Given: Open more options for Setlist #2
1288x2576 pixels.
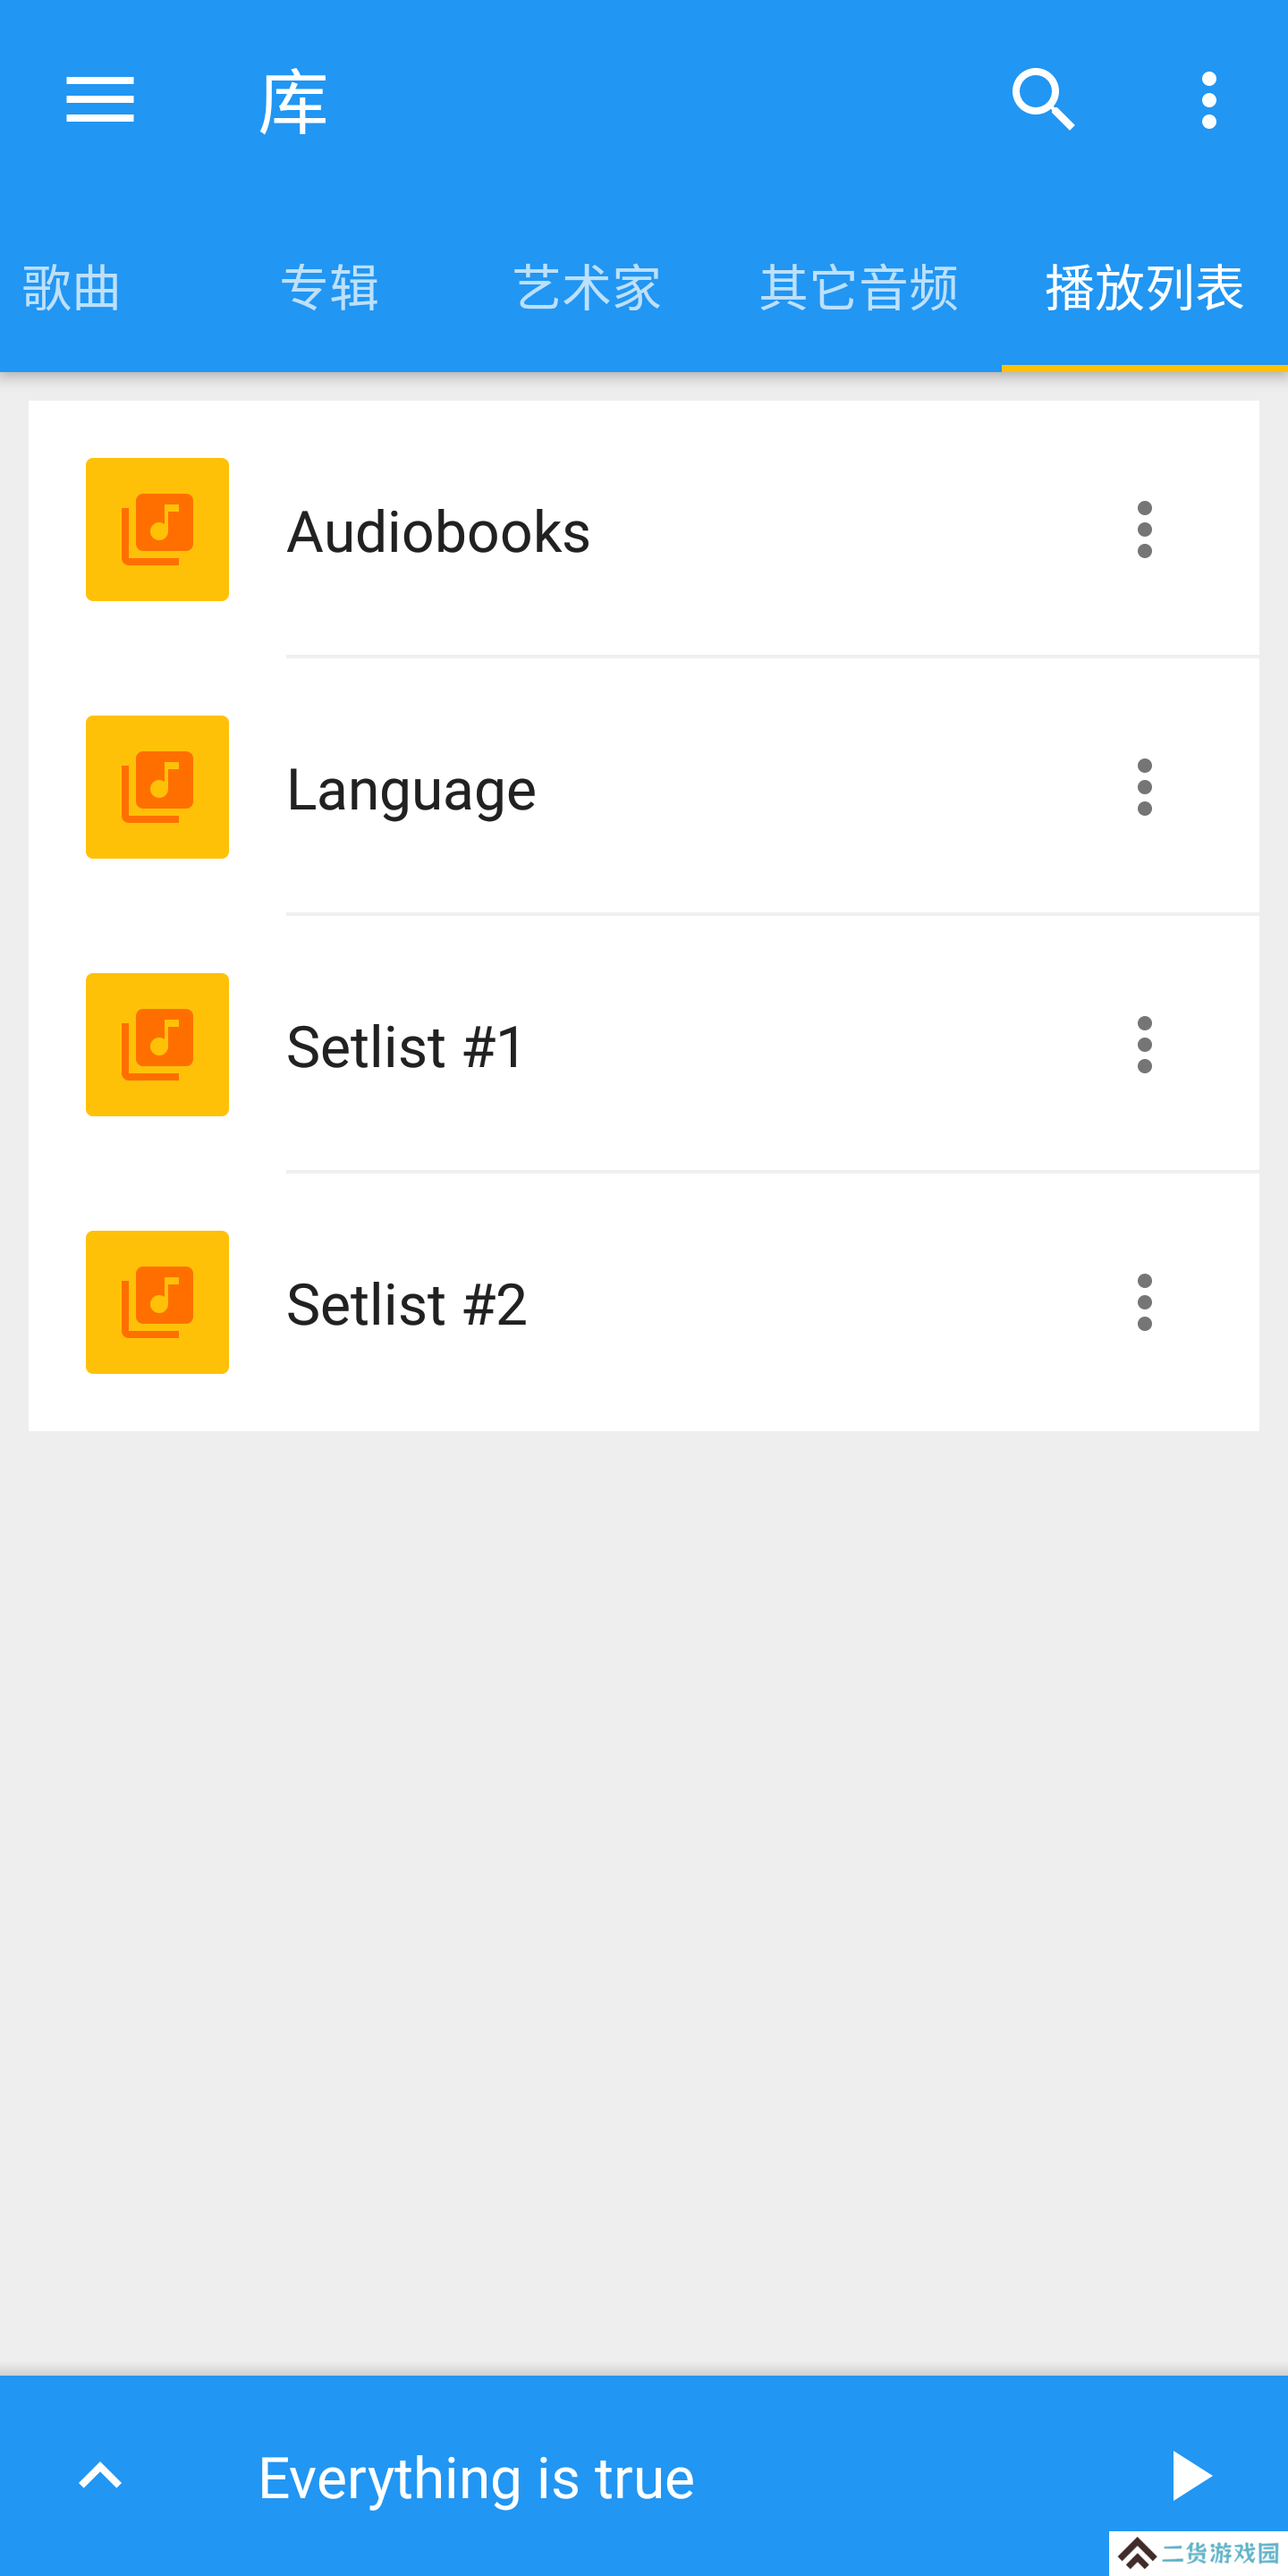Looking at the screenshot, I should 1144,1302.
